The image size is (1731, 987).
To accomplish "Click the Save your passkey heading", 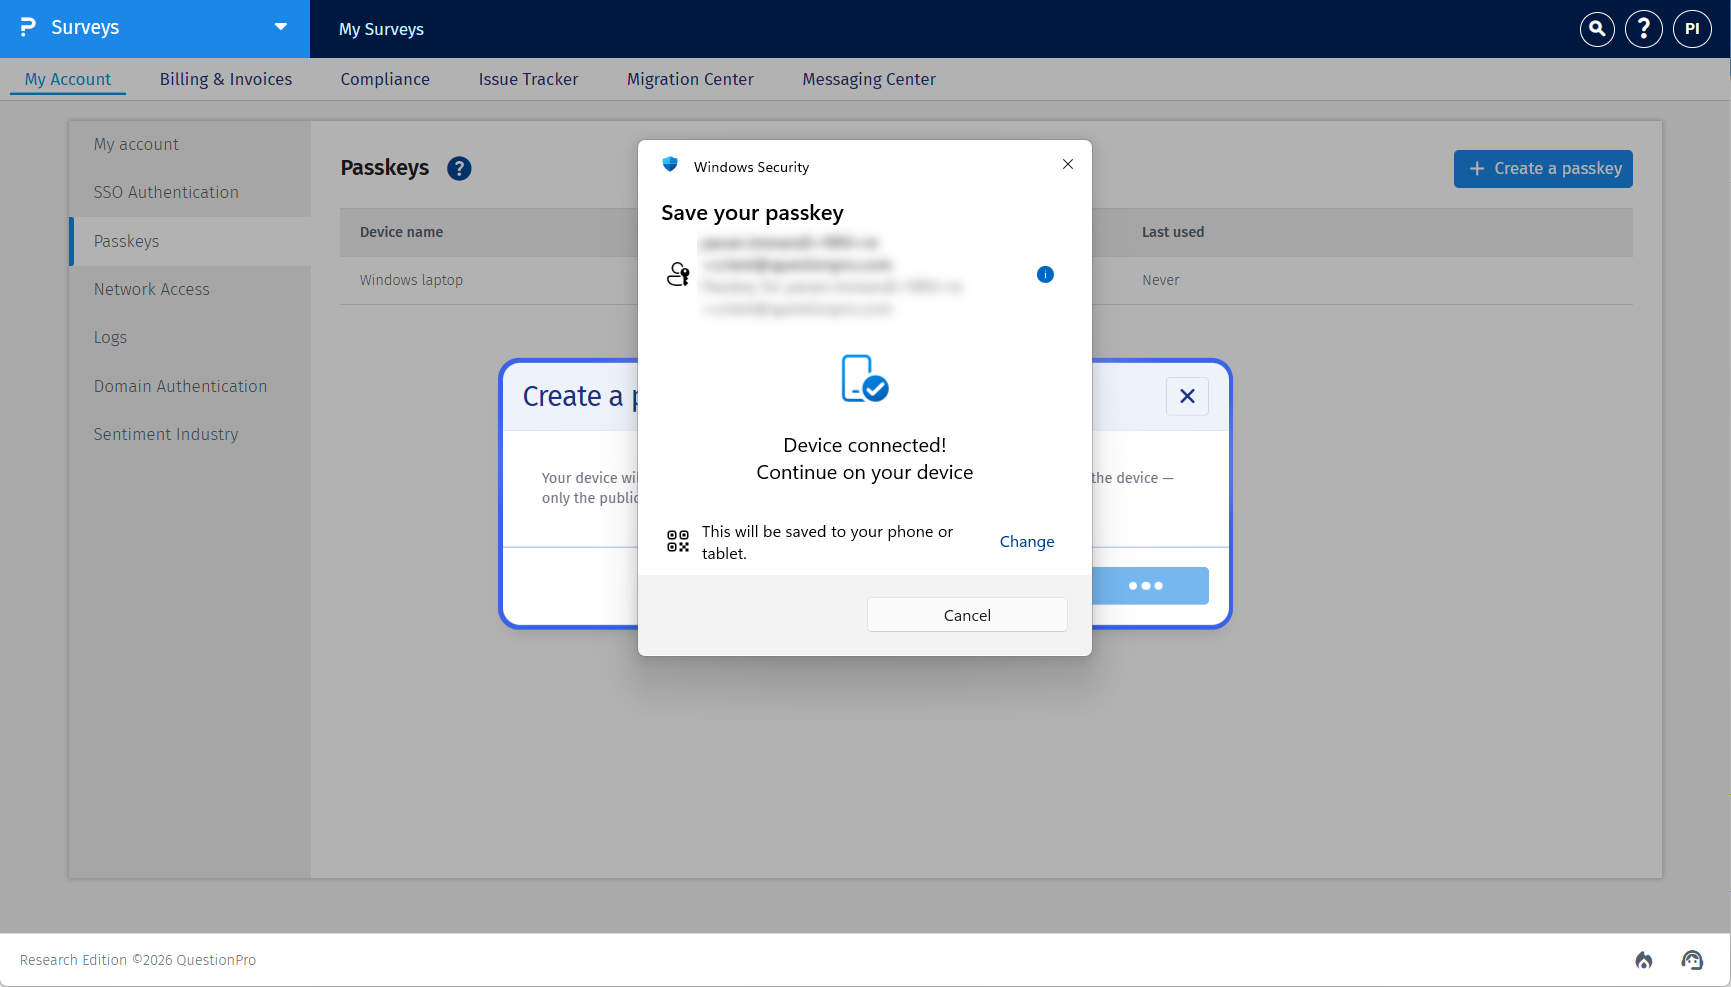I will (752, 213).
